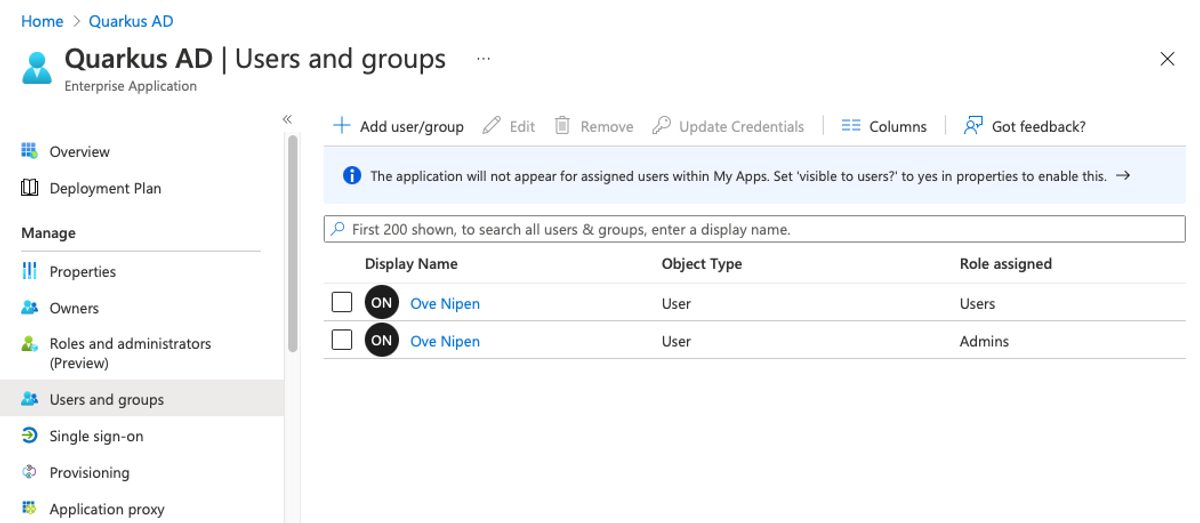Sort by Object Type column header
The width and height of the screenshot is (1200, 523).
click(702, 264)
